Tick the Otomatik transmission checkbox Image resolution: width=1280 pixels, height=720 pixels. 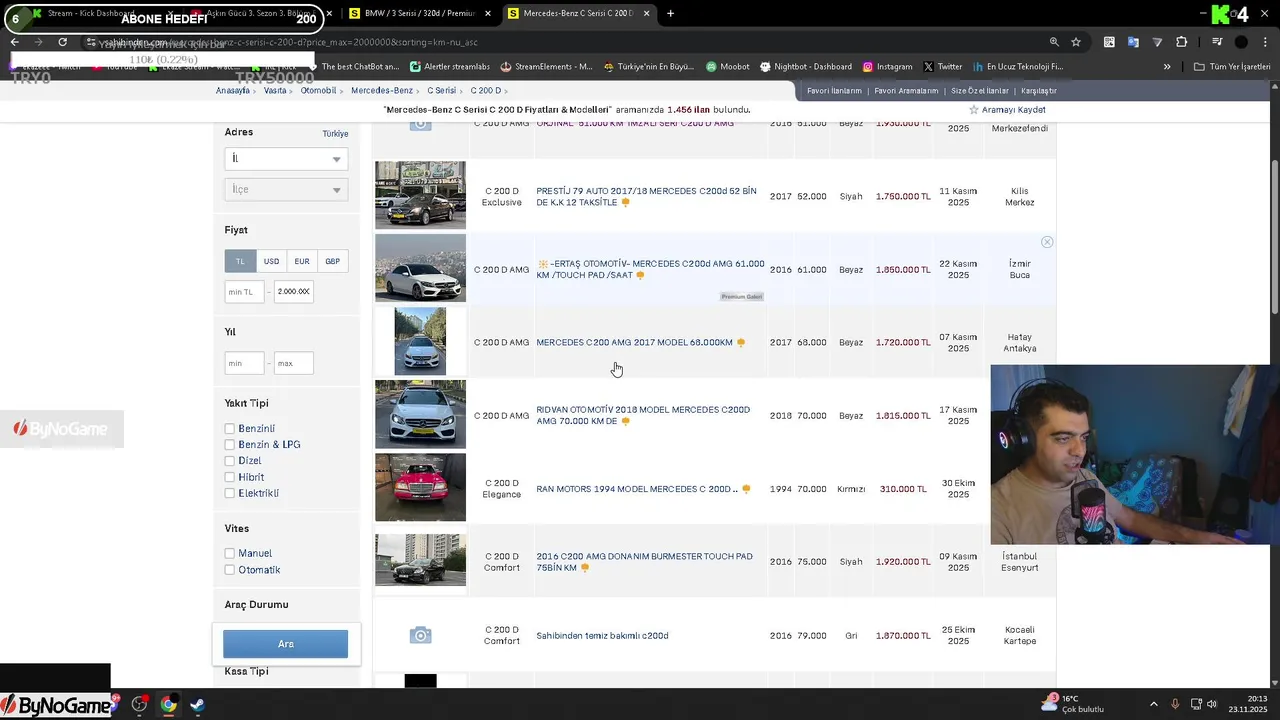230,570
